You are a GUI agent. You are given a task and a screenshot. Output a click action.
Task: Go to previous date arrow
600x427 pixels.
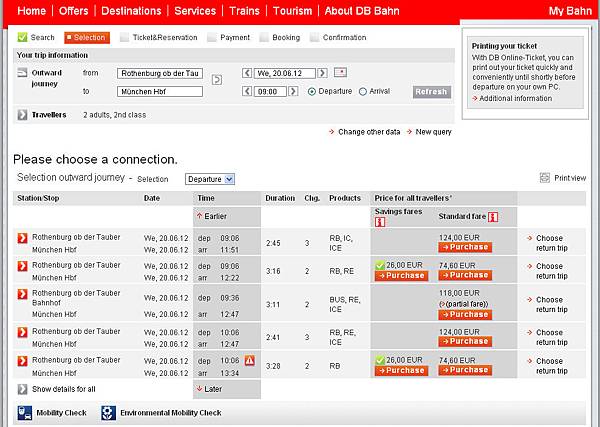pyautogui.click(x=247, y=73)
